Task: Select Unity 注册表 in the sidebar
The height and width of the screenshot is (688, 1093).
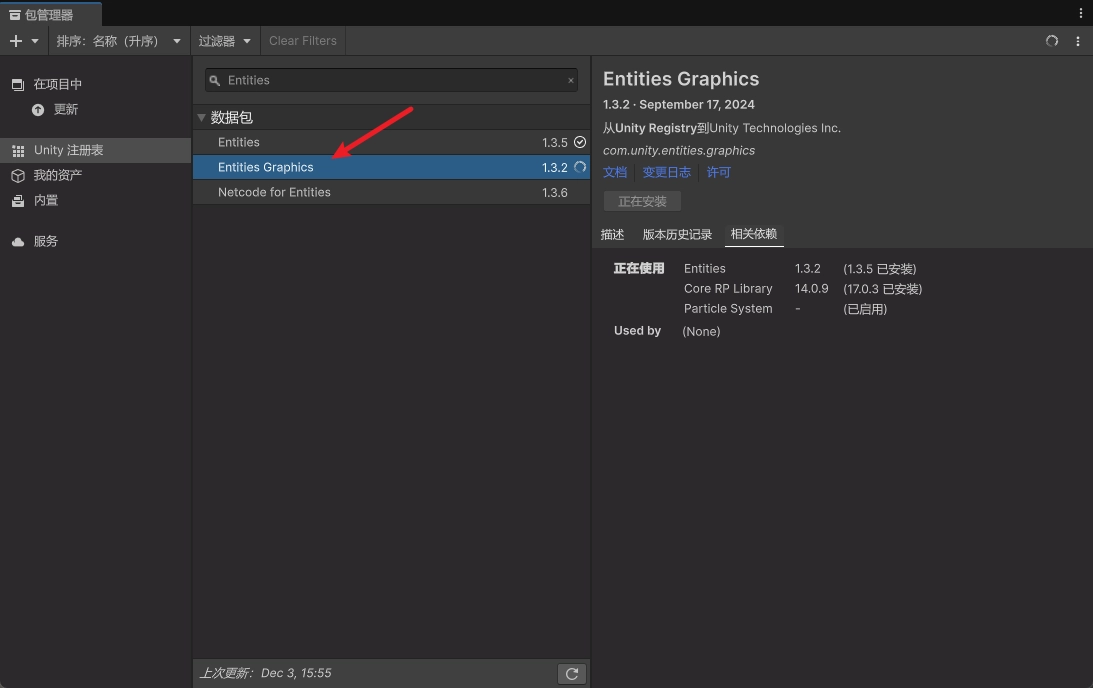Action: [x=95, y=150]
